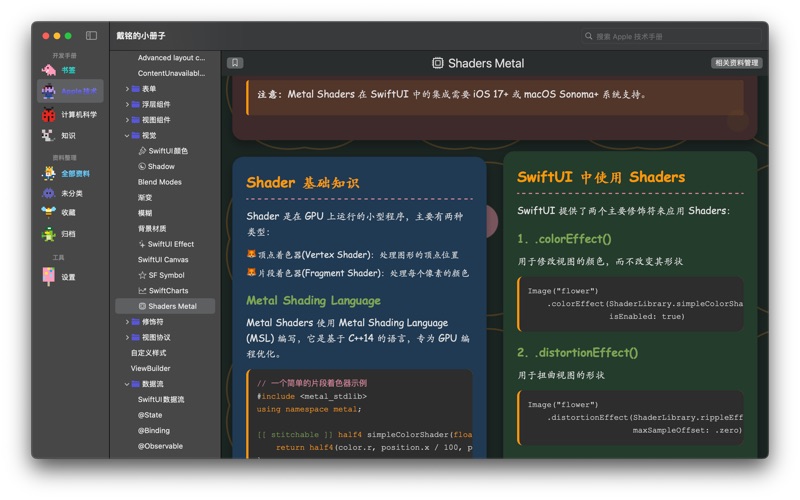Screen dimensions: 800x500
Task: Click the 相关资料管理 button
Action: 736,63
